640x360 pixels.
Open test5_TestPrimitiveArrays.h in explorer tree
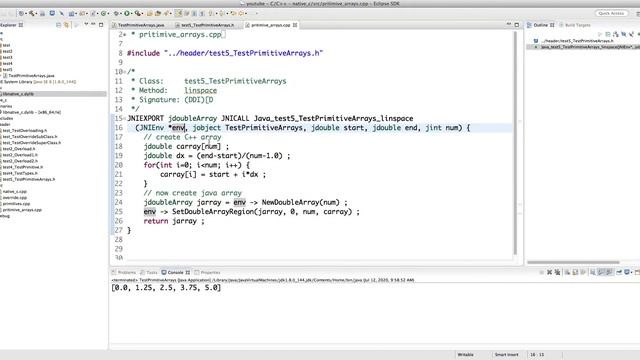point(28,179)
